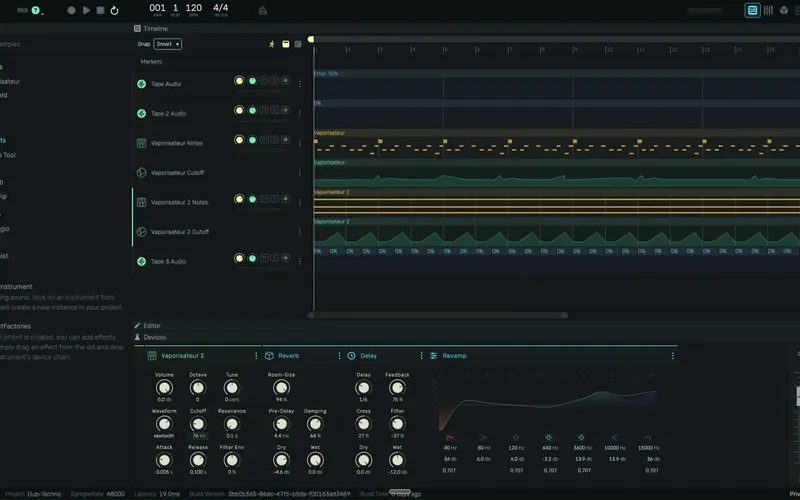This screenshot has height=500, width=800.
Task: Toggle the grey regions view icon
Action: 298,44
